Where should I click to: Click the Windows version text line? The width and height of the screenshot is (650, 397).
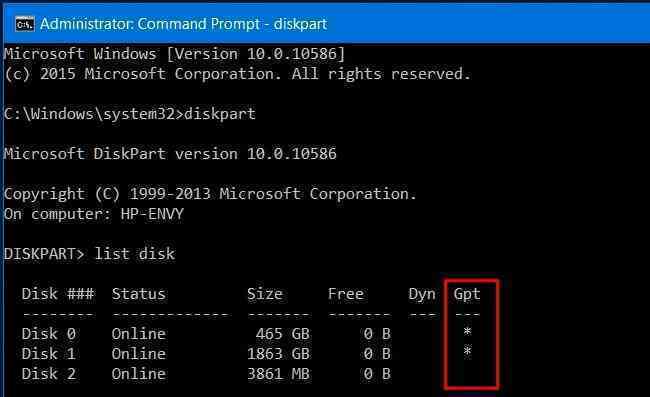coord(175,54)
